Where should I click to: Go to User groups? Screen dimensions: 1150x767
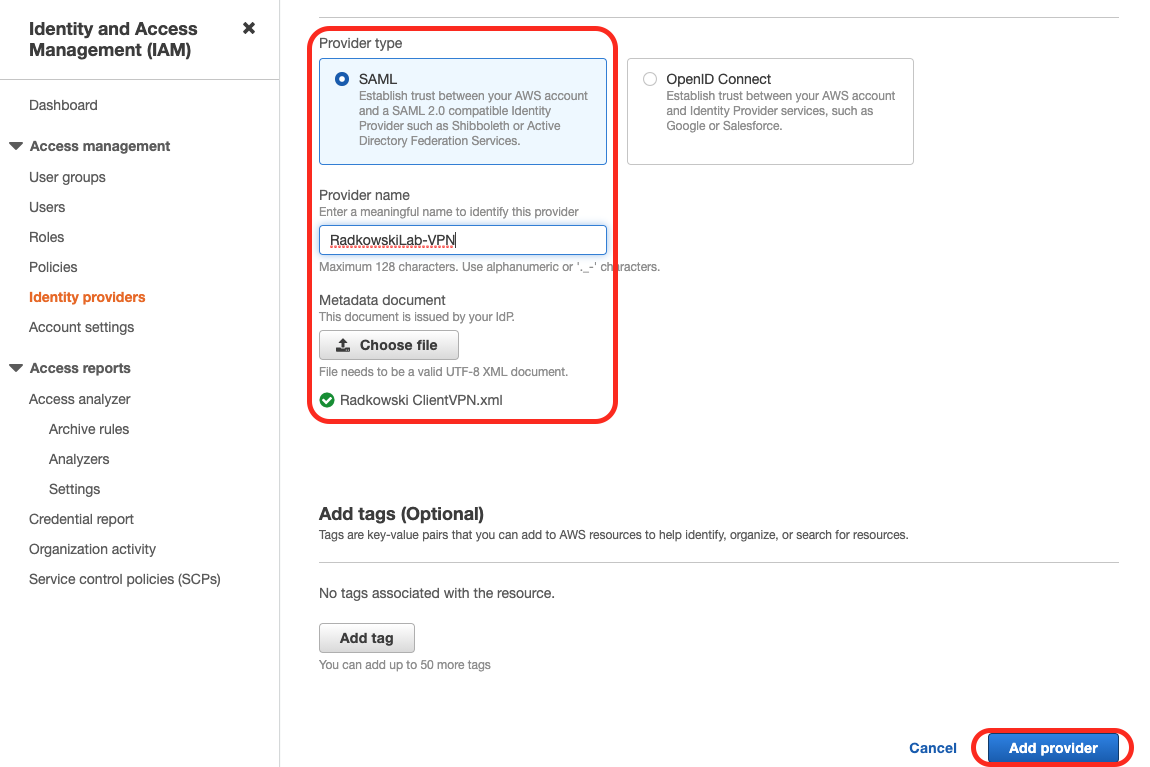67,177
